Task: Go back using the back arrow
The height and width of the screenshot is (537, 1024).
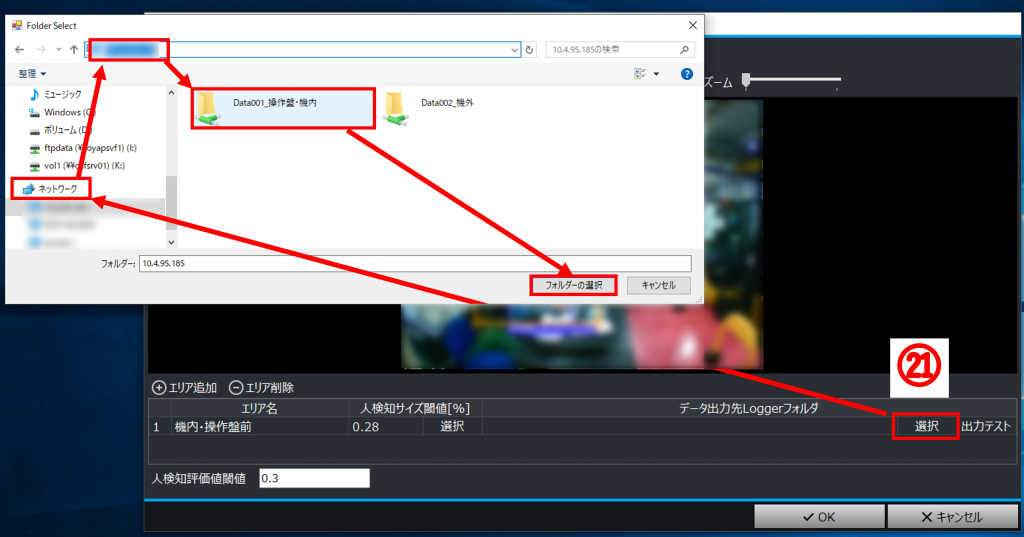Action: 20,50
